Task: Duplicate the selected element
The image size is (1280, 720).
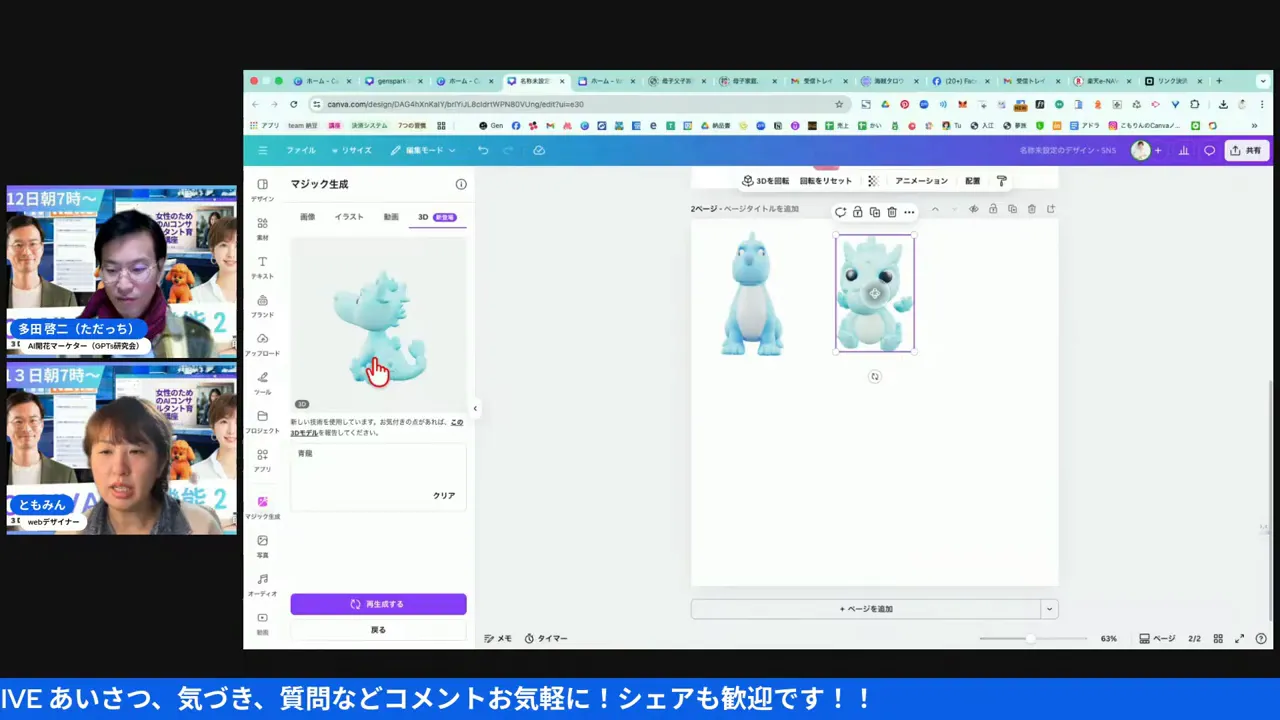Action: (x=874, y=211)
